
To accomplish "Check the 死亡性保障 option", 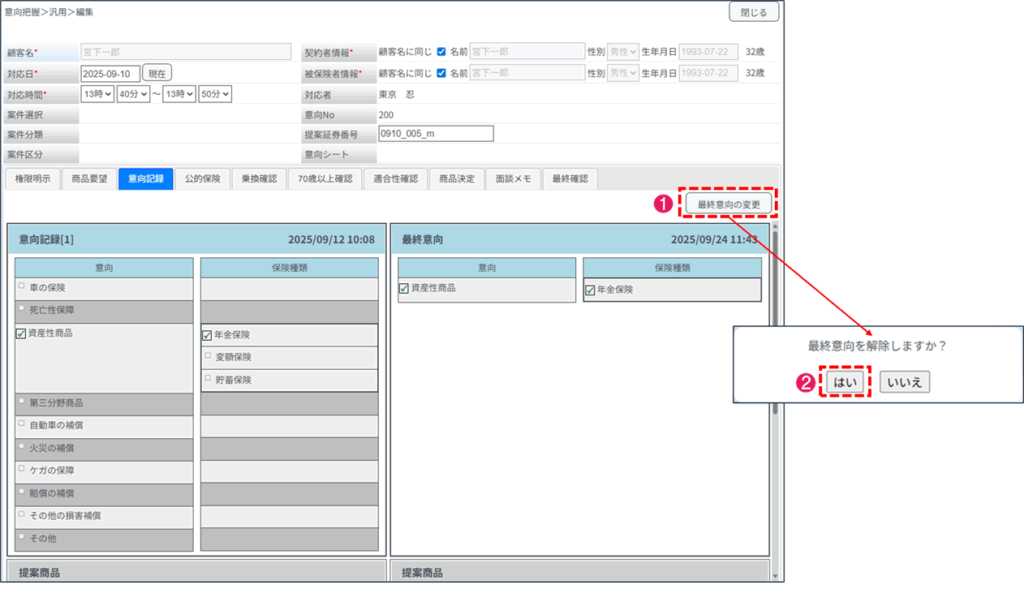I will [21, 310].
